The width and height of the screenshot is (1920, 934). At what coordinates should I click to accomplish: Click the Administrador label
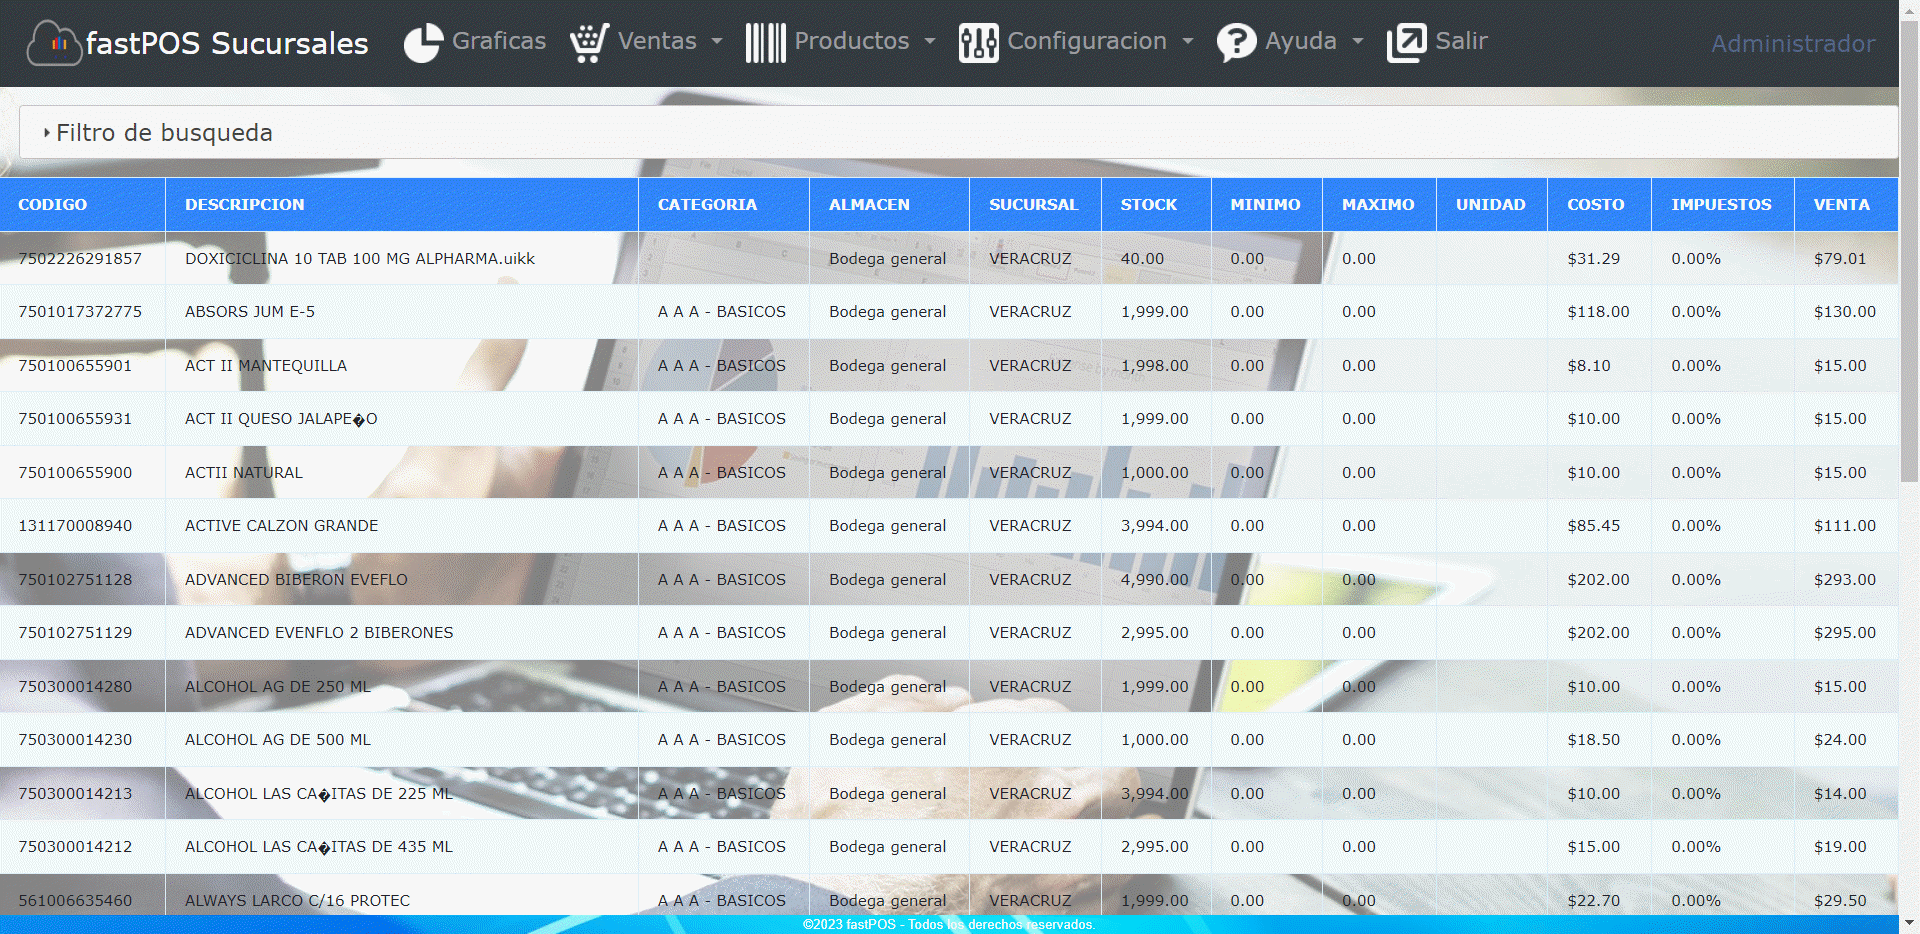[x=1792, y=44]
